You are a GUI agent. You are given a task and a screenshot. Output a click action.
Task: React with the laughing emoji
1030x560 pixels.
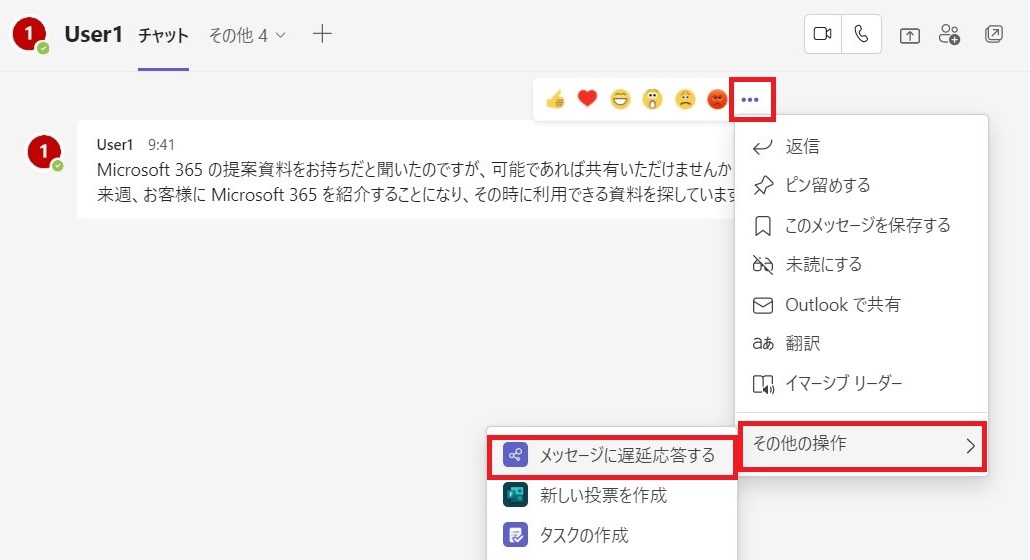(x=619, y=100)
